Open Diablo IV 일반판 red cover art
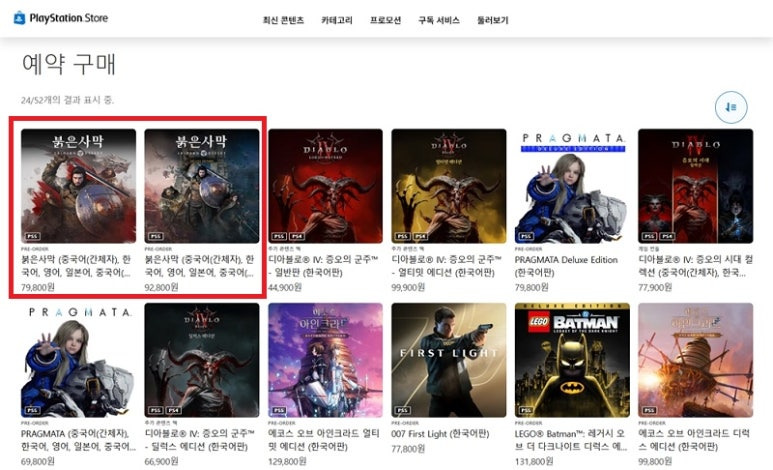 pyautogui.click(x=325, y=186)
